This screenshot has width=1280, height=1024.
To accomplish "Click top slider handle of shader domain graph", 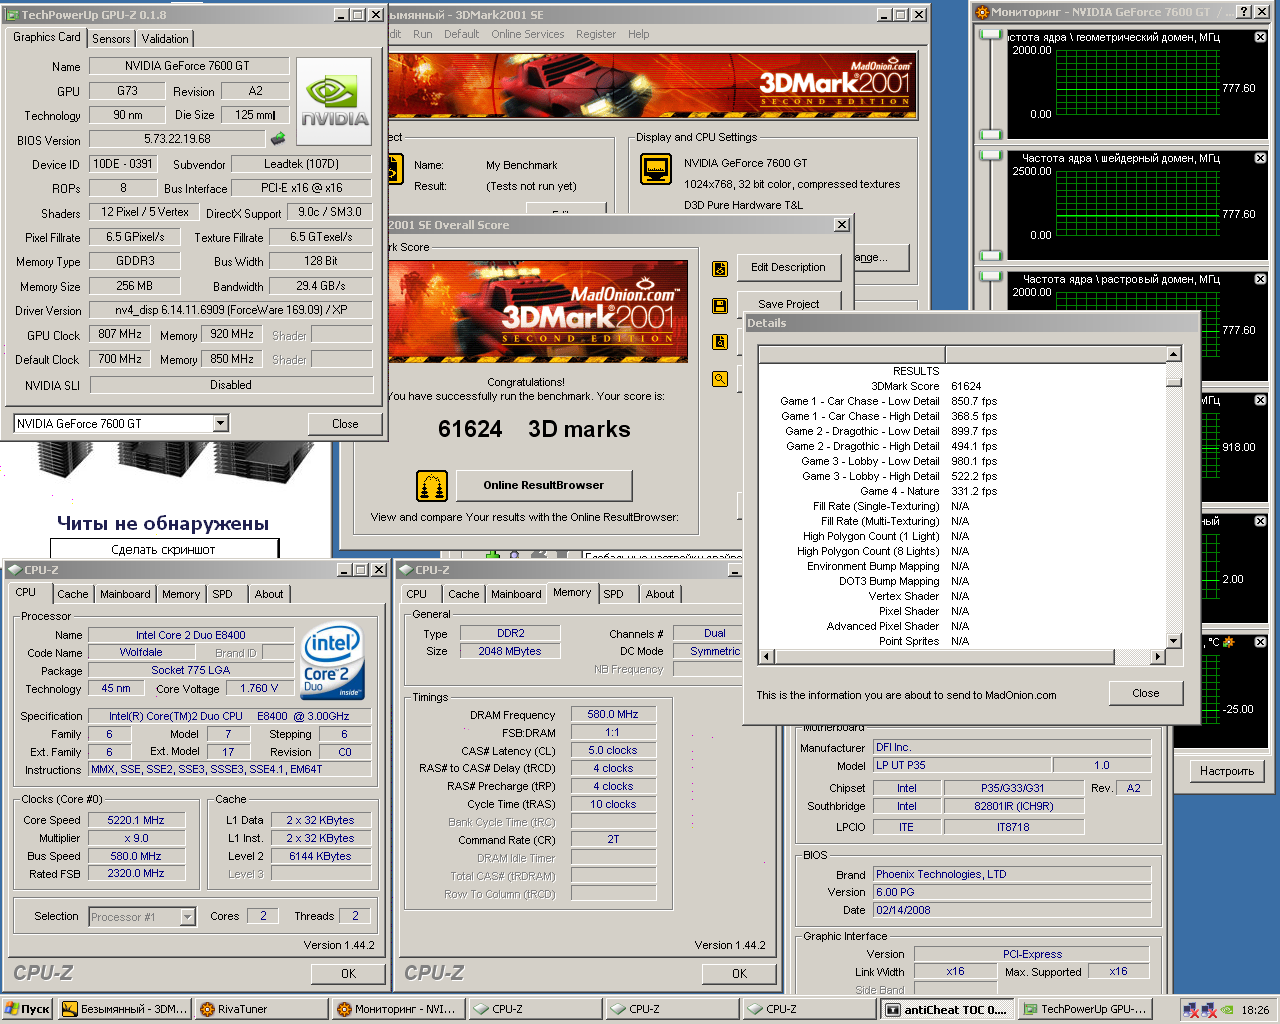I will [991, 155].
